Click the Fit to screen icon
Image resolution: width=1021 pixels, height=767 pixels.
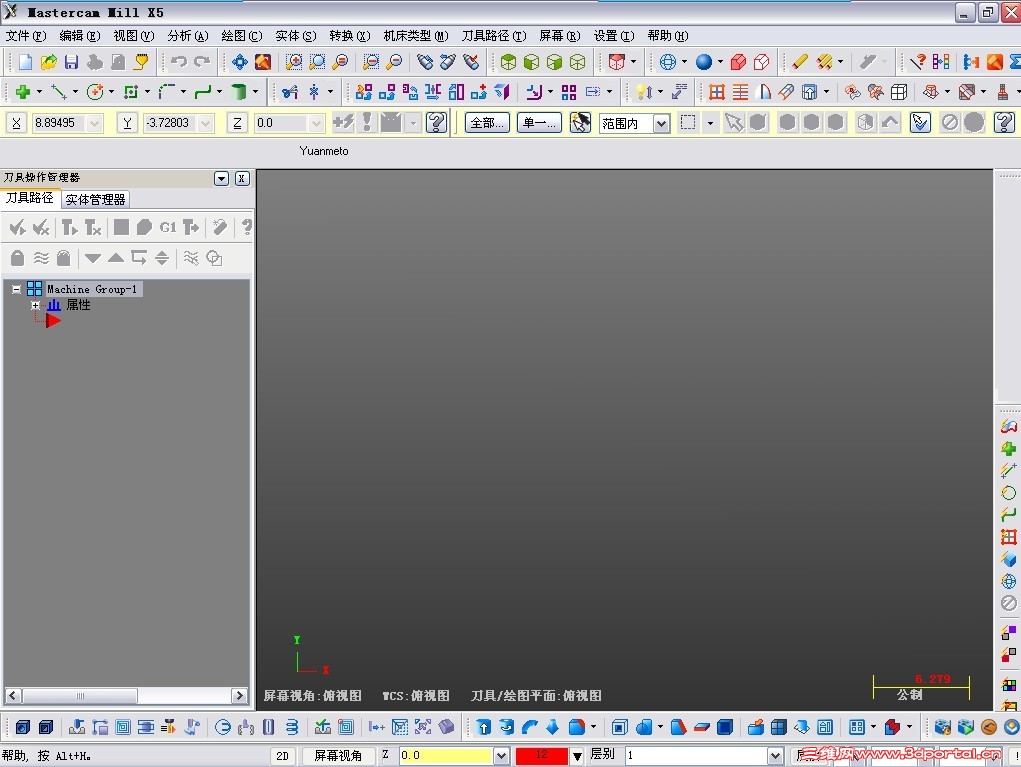click(240, 62)
